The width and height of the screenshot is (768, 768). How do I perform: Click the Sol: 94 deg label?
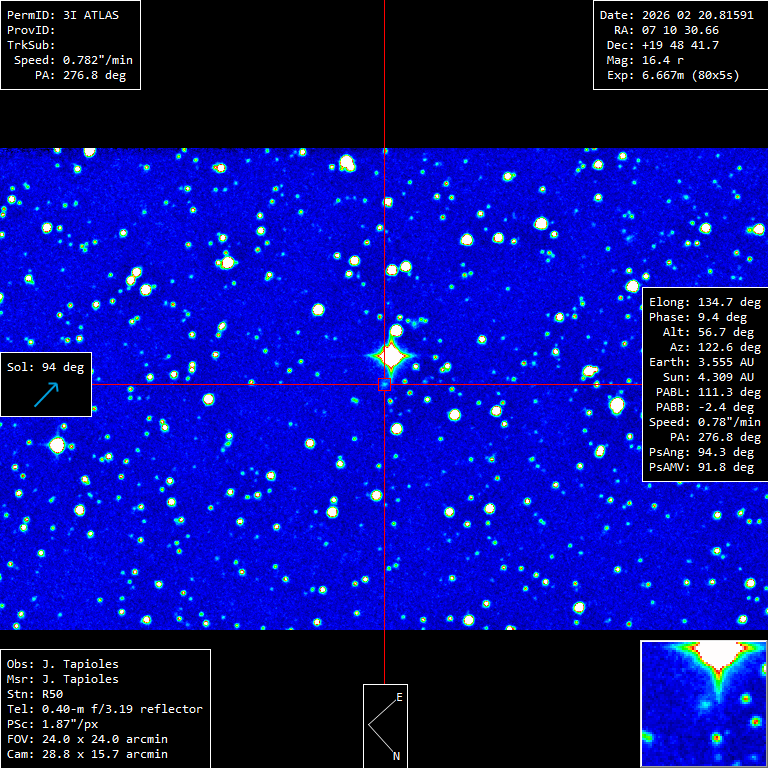(x=46, y=367)
